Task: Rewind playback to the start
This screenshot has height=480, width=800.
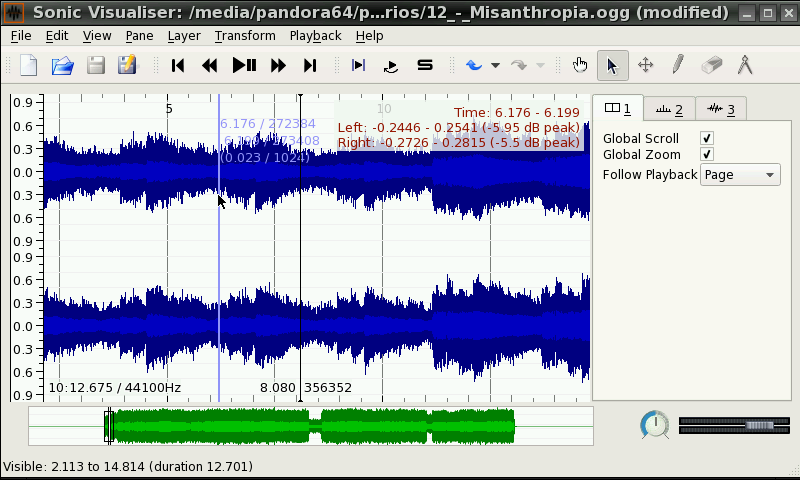Action: point(178,66)
